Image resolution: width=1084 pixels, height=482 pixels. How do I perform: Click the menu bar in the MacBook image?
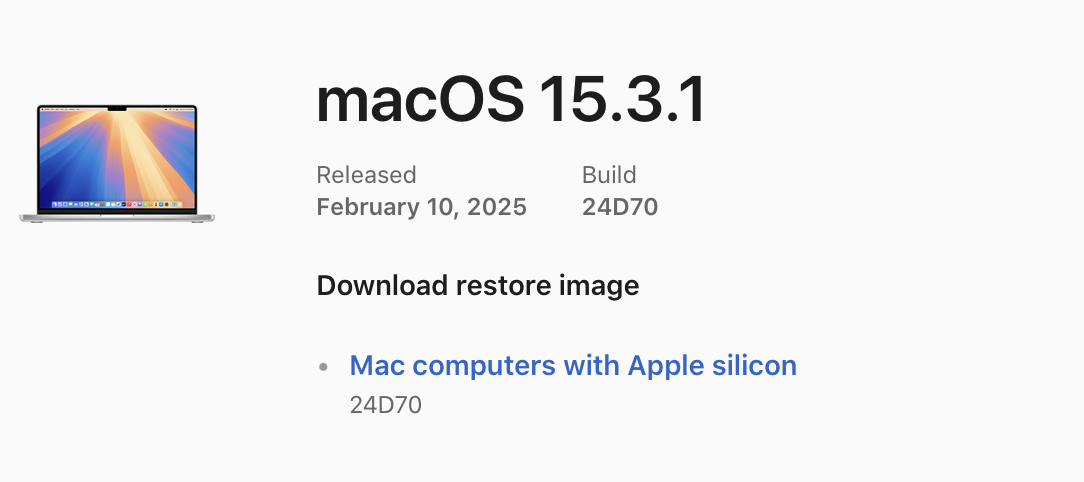[117, 109]
